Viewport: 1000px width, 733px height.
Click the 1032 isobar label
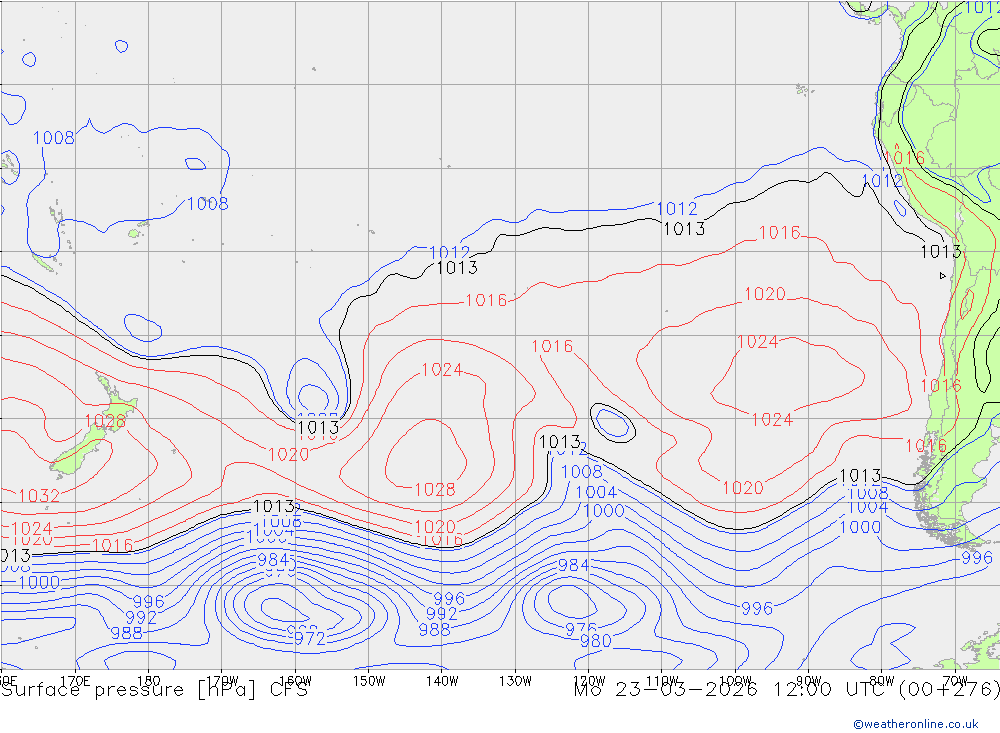pos(39,496)
